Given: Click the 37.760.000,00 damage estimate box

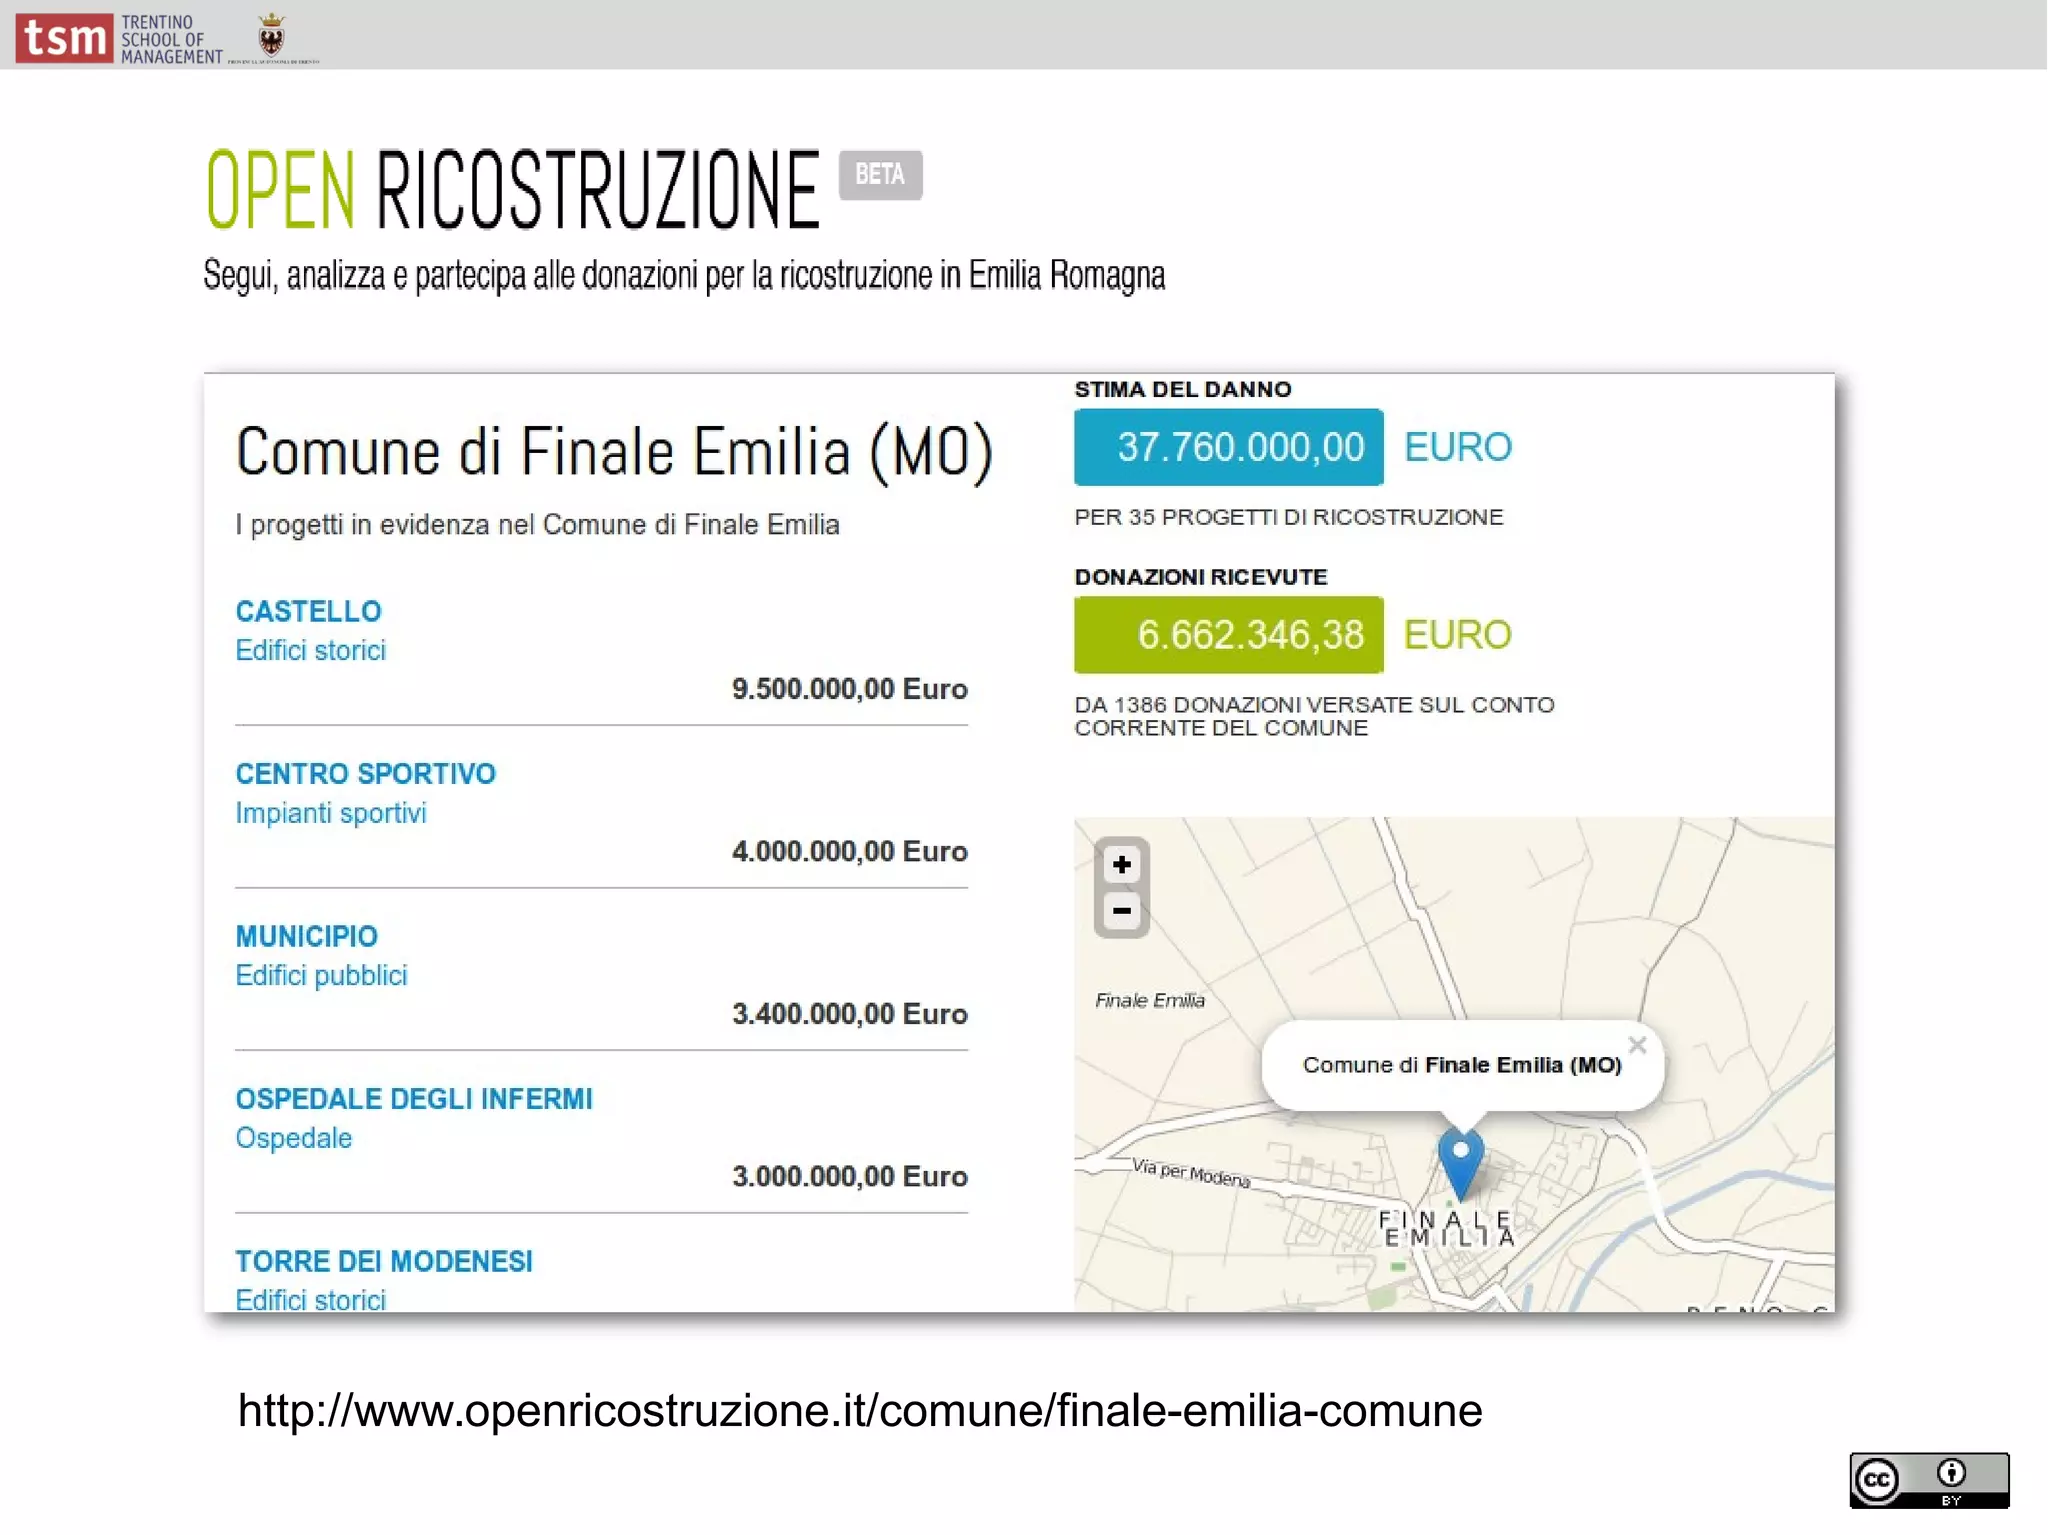Looking at the screenshot, I should [1229, 447].
